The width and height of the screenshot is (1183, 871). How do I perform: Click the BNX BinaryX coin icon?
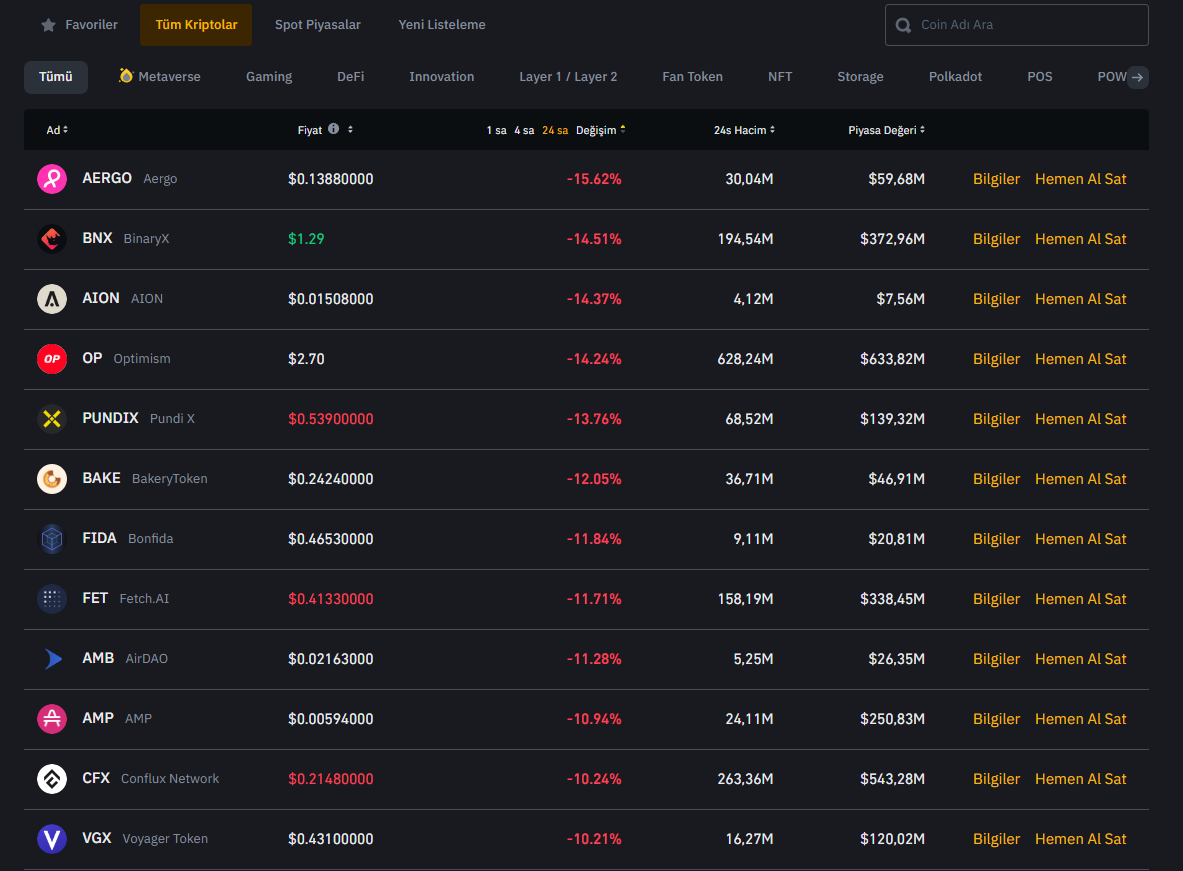[x=51, y=239]
